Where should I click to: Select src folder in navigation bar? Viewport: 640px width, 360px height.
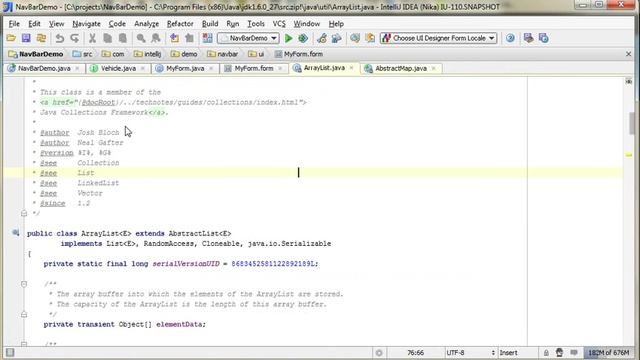click(82, 54)
